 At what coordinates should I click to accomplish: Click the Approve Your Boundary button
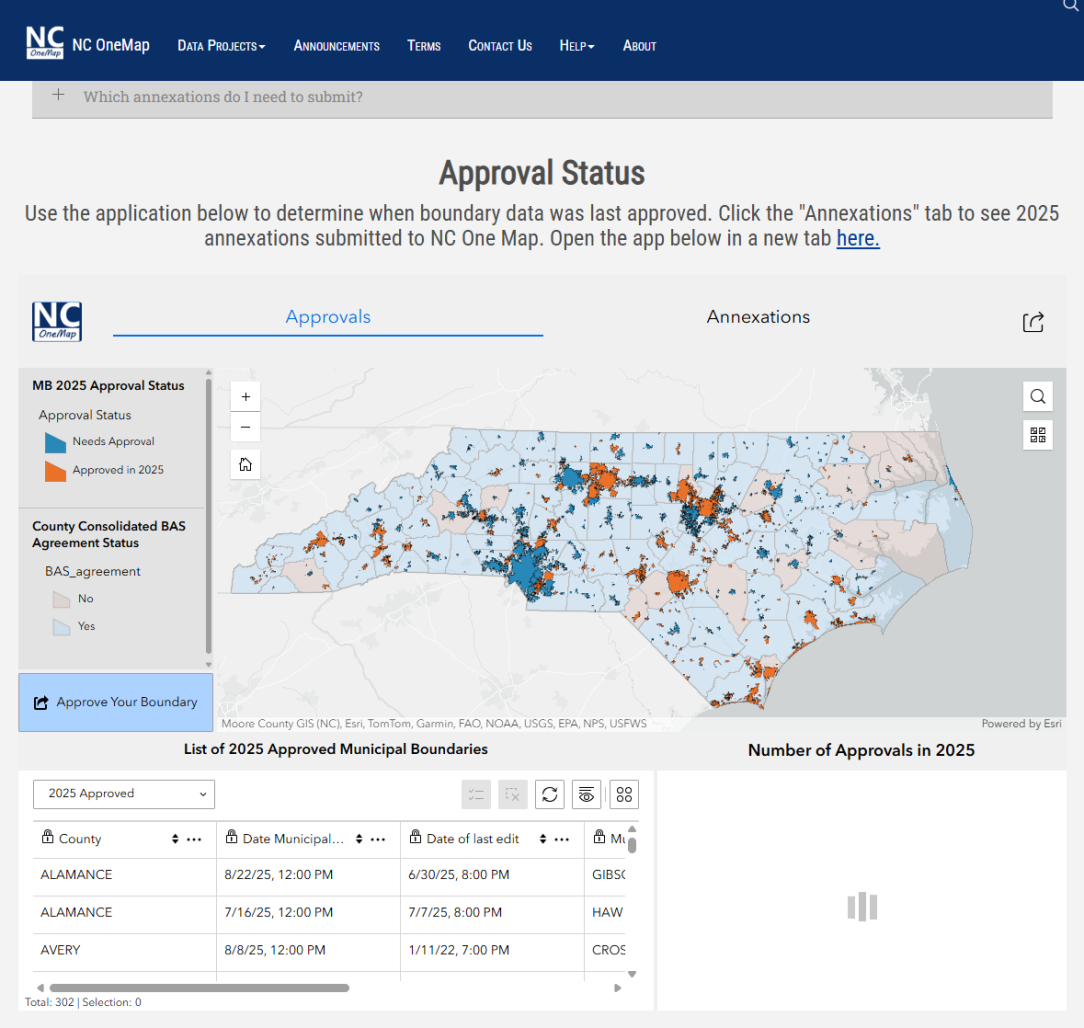[x=115, y=702]
